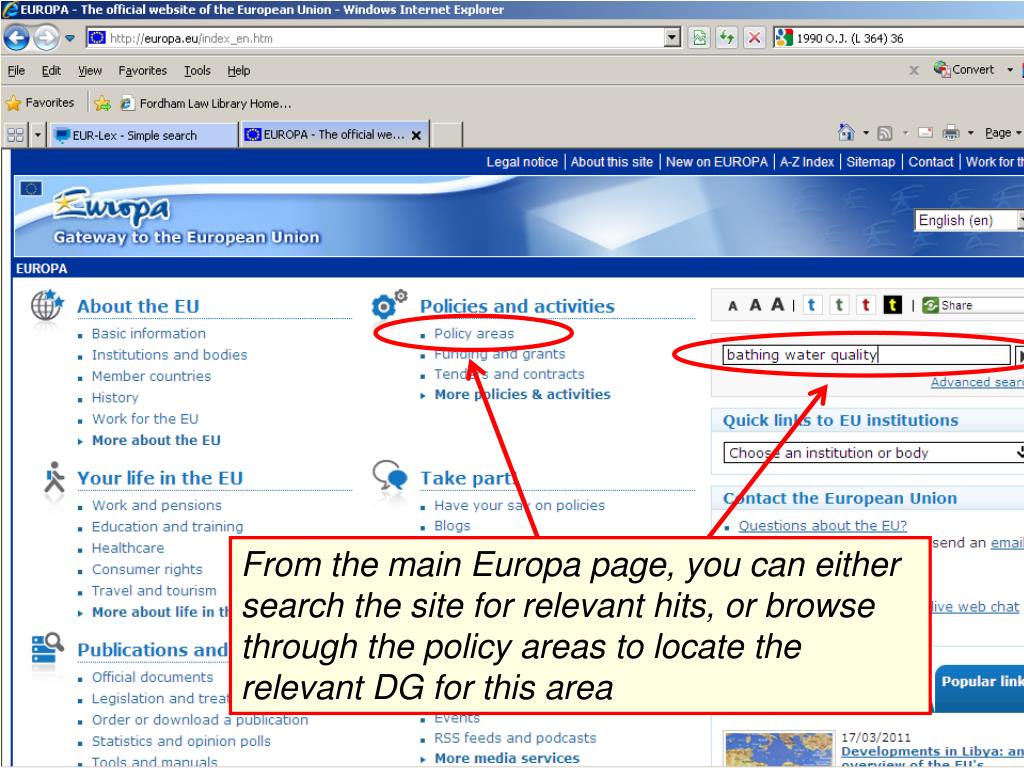
Task: Click the browser search box field
Action: click(x=908, y=38)
